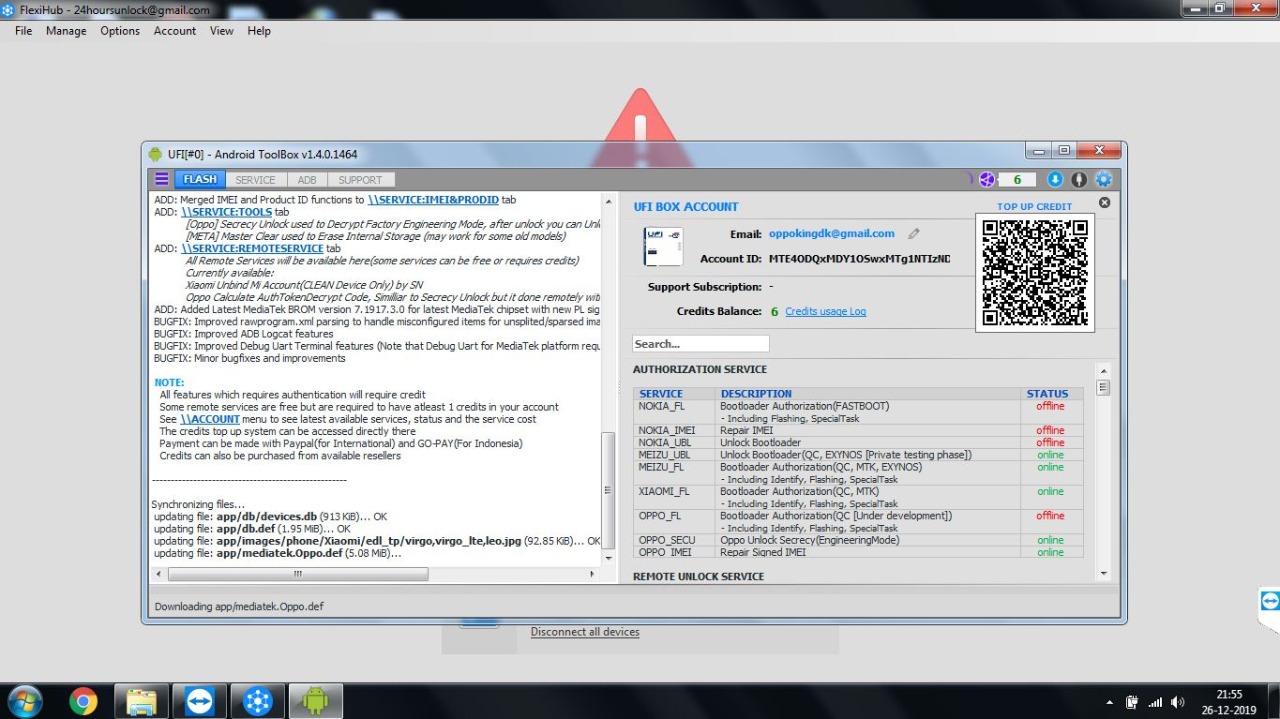Follow the \\SERVICE:IMEI&PRODID link
This screenshot has width=1280, height=719.
click(431, 200)
